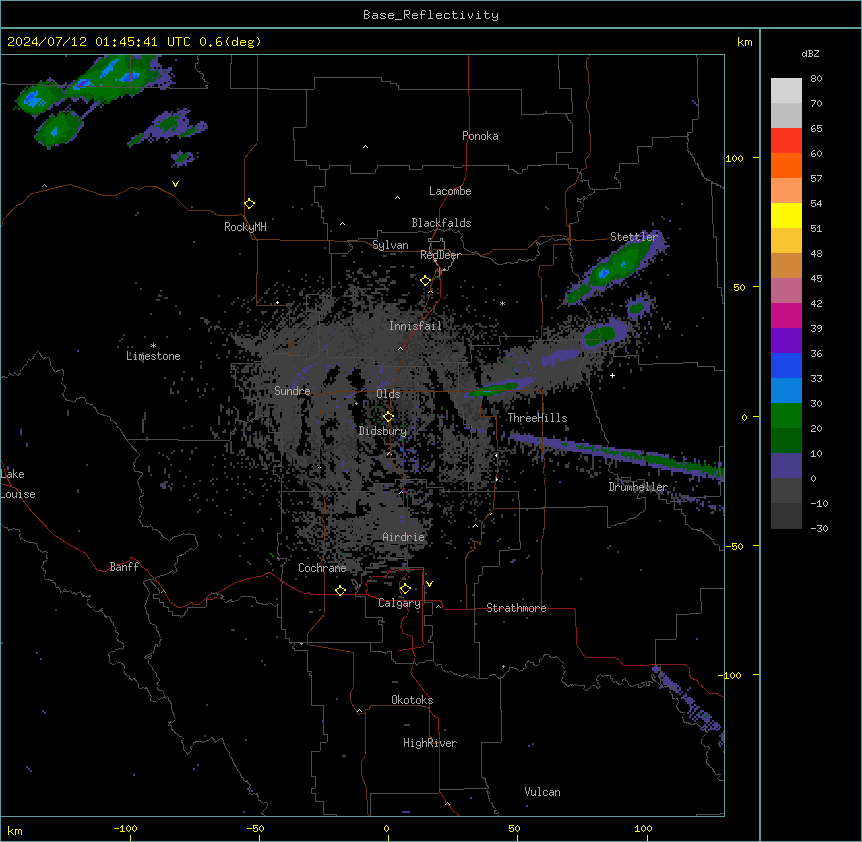The image size is (862, 842).
Task: Click the Sylvan label
Action: tap(390, 245)
